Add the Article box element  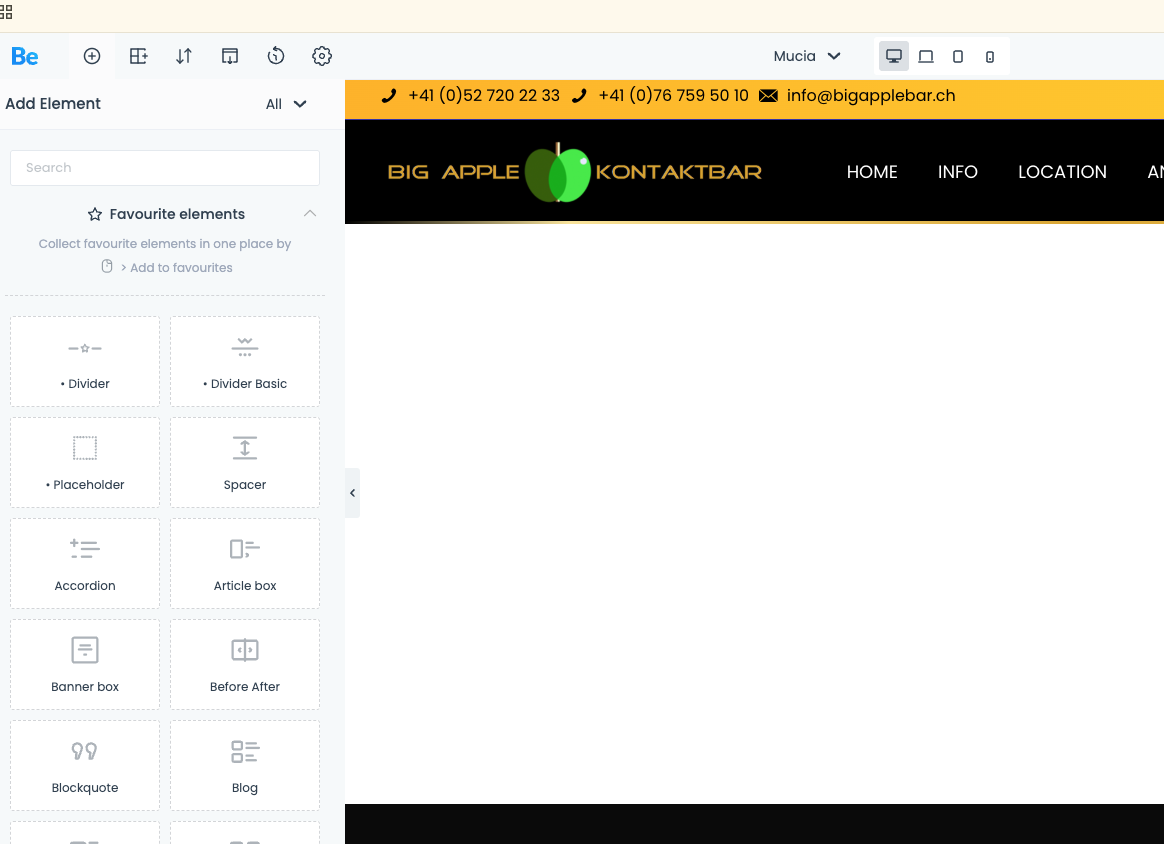tap(245, 563)
